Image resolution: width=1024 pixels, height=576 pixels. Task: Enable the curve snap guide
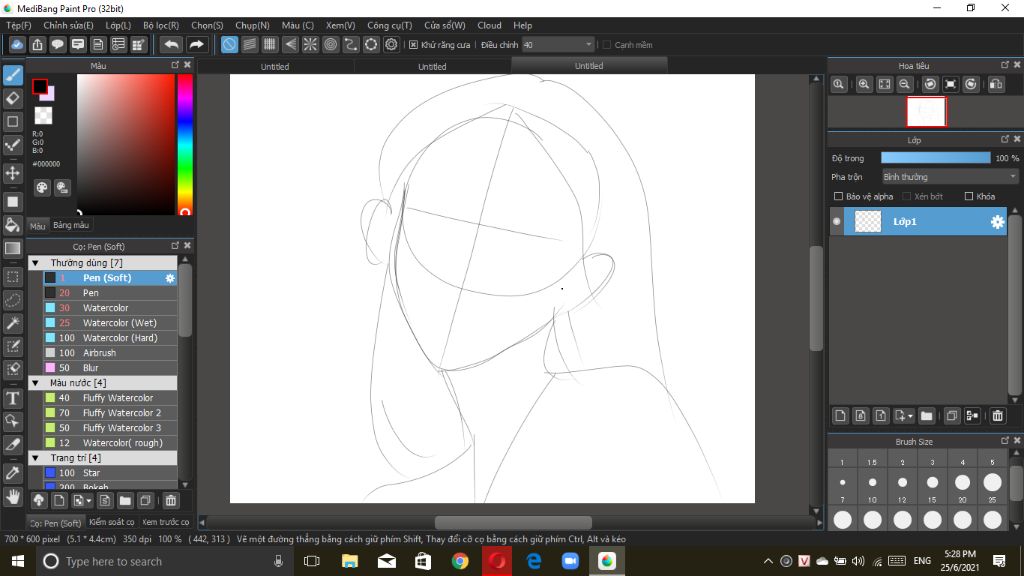click(351, 44)
